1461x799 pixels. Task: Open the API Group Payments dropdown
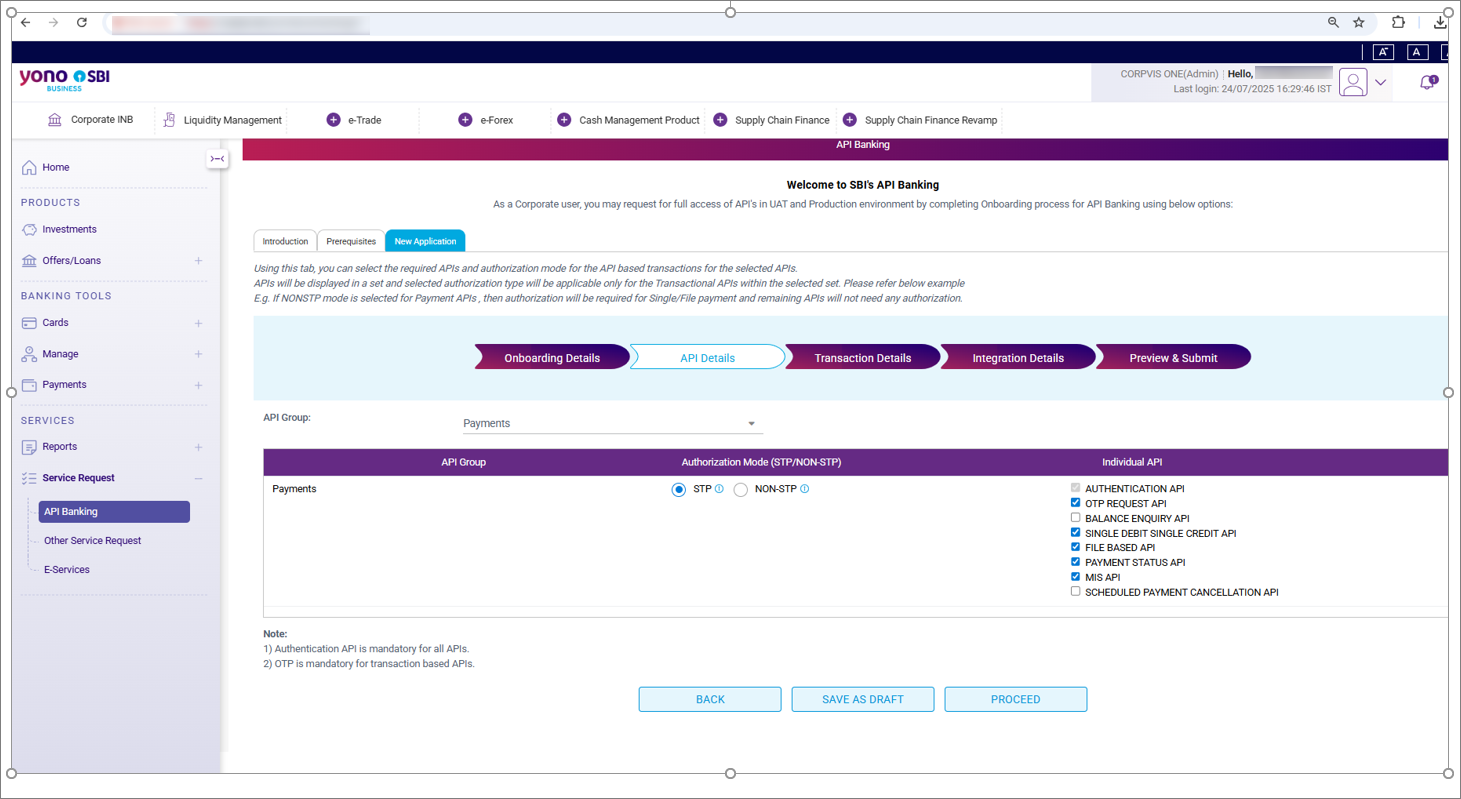click(612, 423)
